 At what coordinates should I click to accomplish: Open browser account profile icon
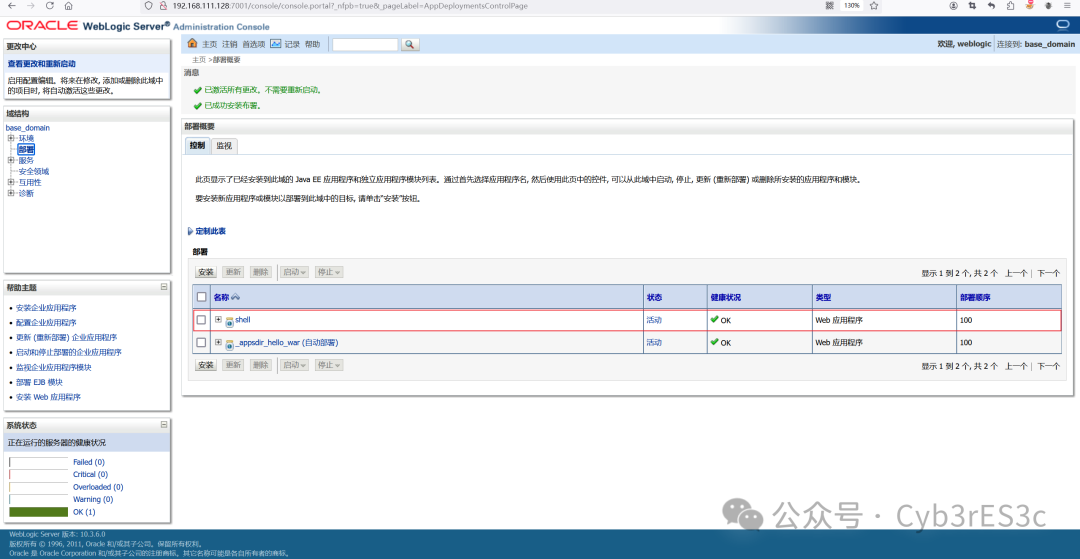coord(953,6)
